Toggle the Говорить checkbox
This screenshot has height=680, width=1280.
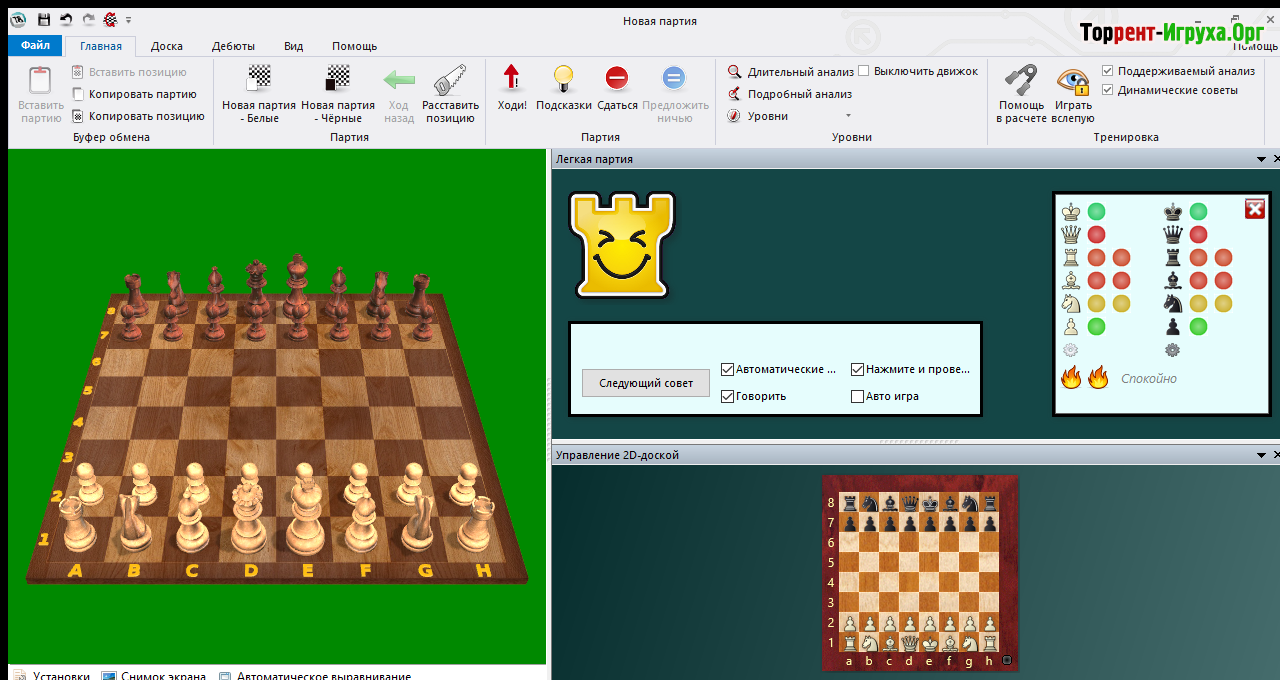pos(728,396)
